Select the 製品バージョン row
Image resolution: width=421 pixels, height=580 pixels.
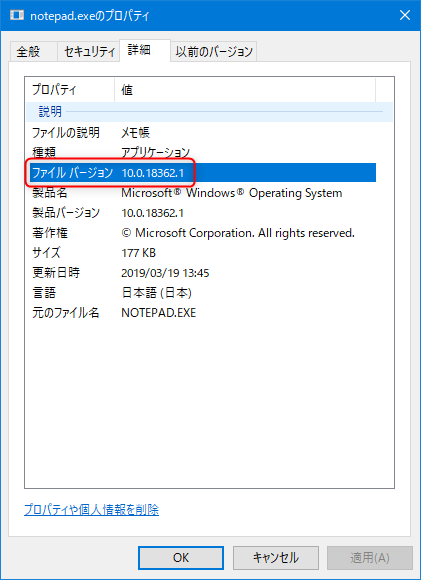[201, 213]
